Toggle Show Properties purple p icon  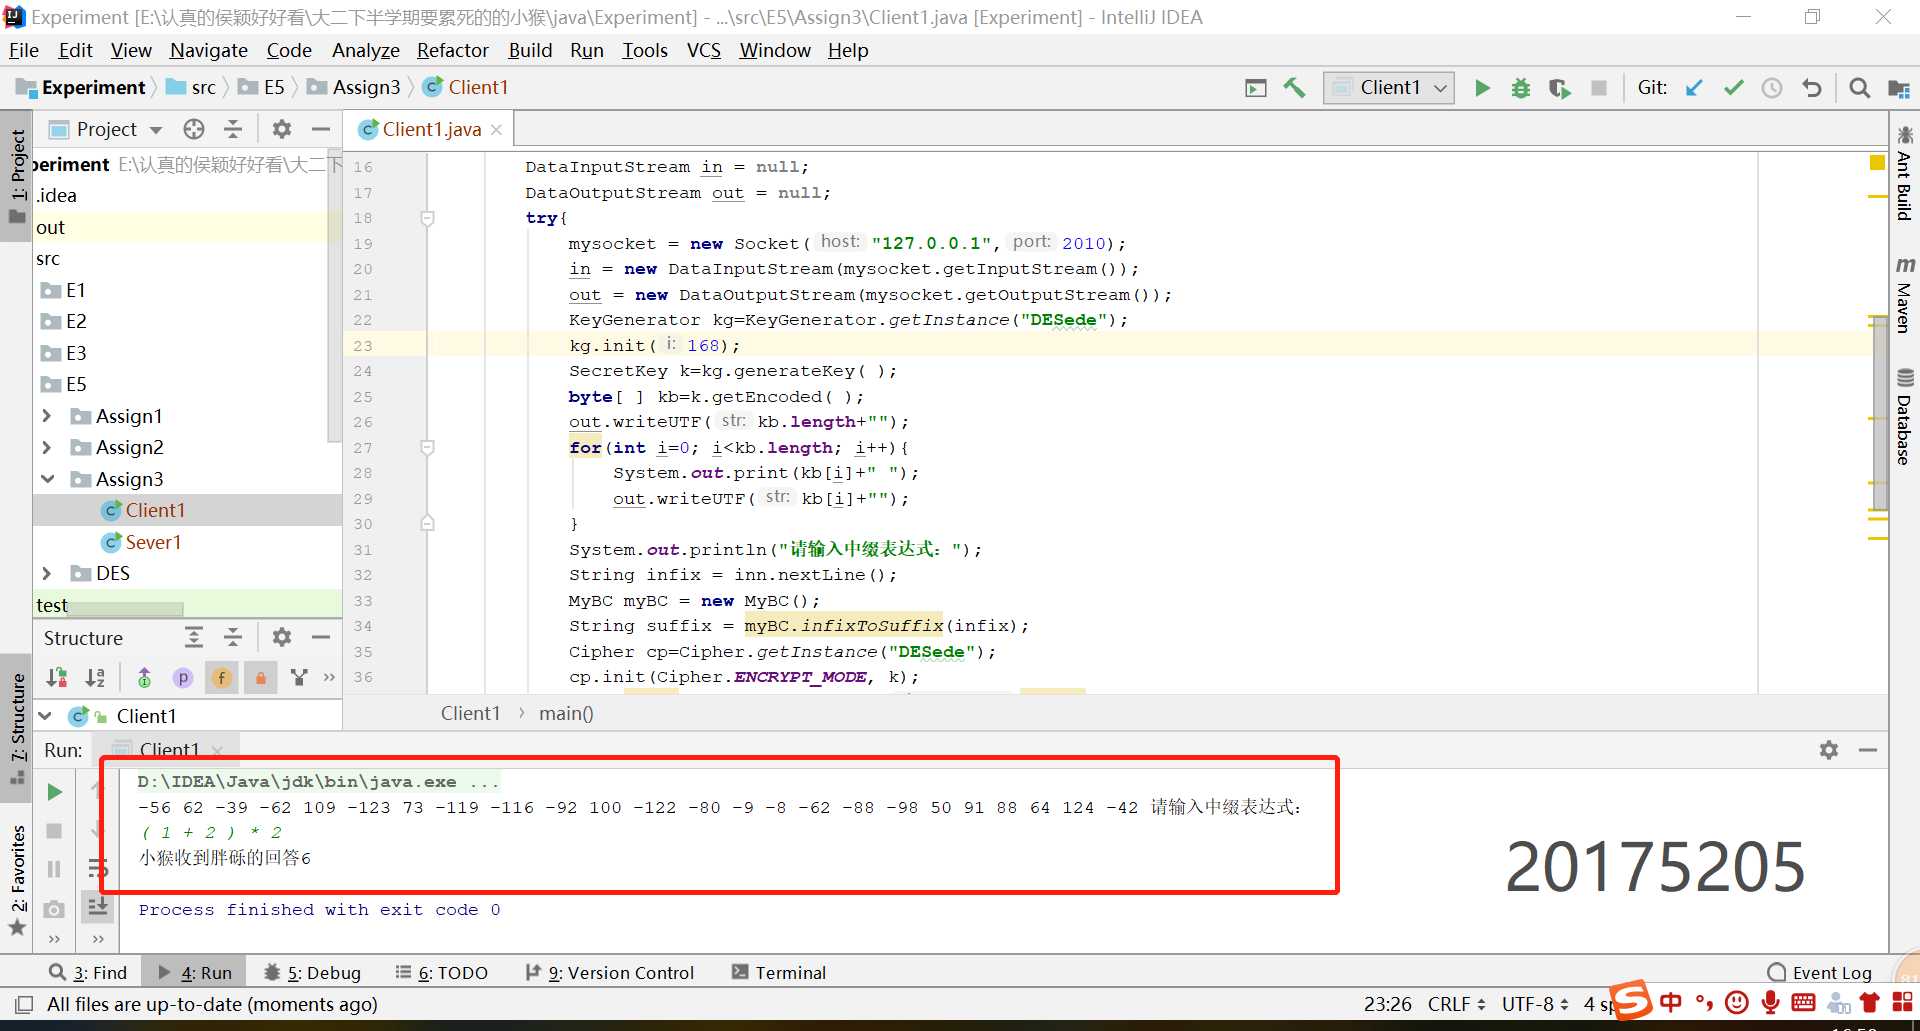click(183, 677)
